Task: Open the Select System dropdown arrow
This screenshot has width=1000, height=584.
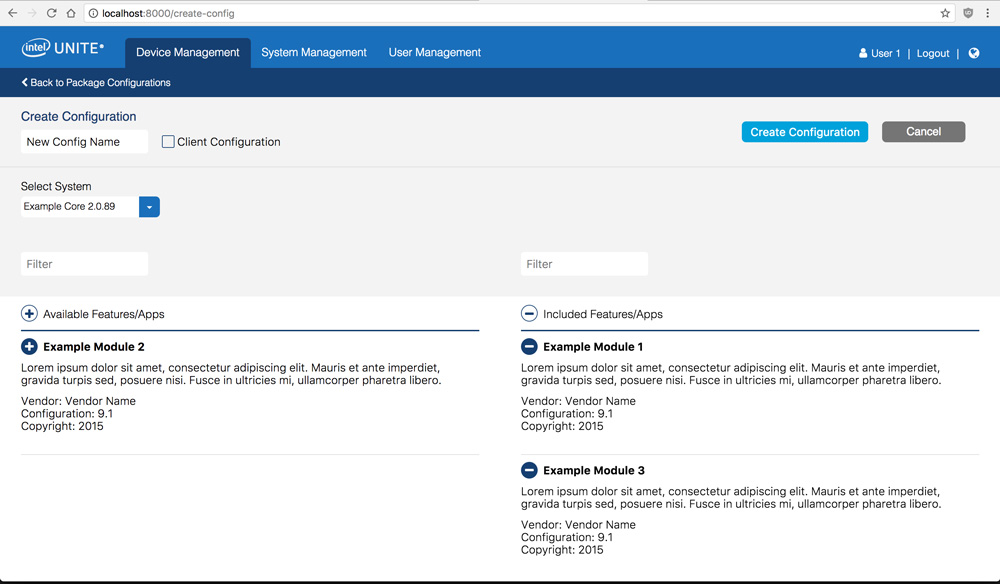Action: 149,207
